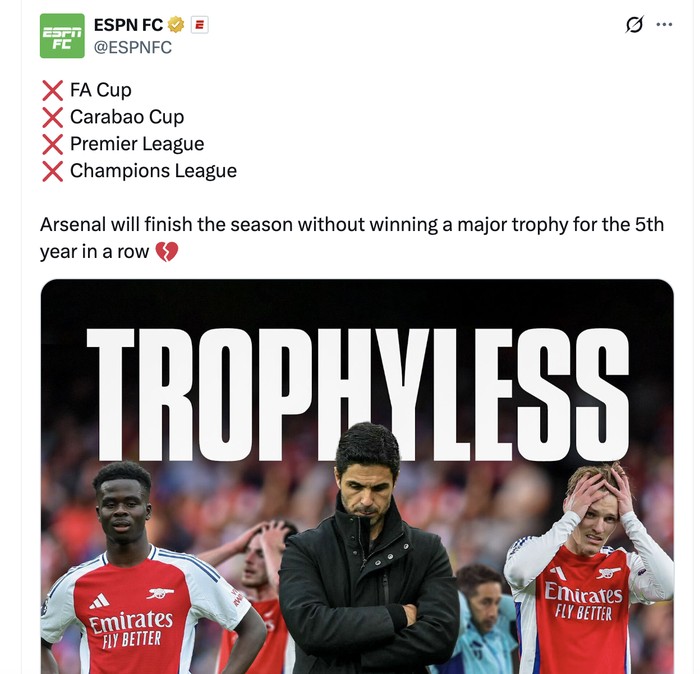Image resolution: width=700 pixels, height=674 pixels.
Task: Click the red ESPN affiliate badge
Action: coord(199,25)
